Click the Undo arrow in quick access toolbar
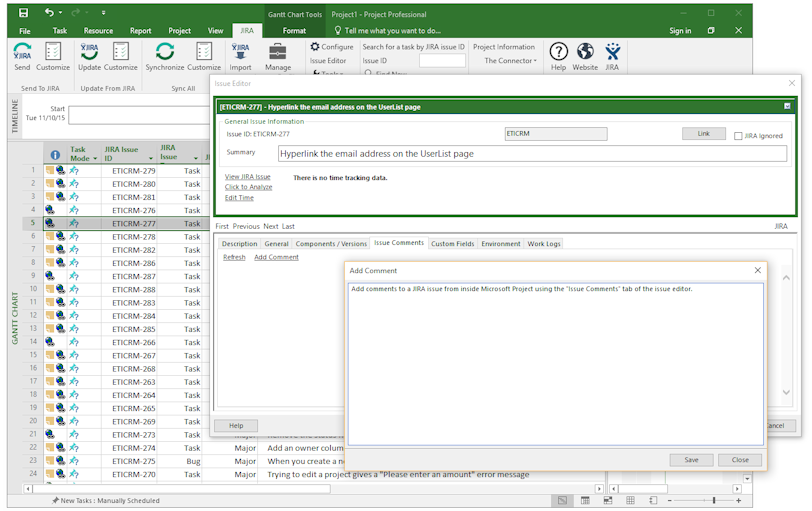The image size is (812, 511). 49,12
